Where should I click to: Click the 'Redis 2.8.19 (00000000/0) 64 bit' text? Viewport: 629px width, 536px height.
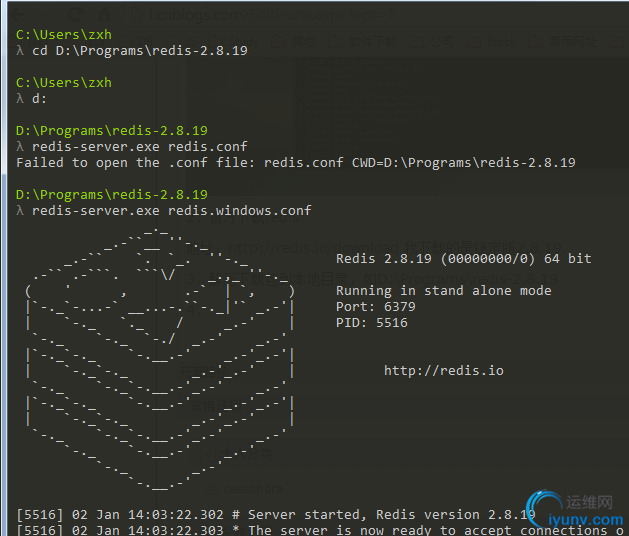tap(463, 259)
